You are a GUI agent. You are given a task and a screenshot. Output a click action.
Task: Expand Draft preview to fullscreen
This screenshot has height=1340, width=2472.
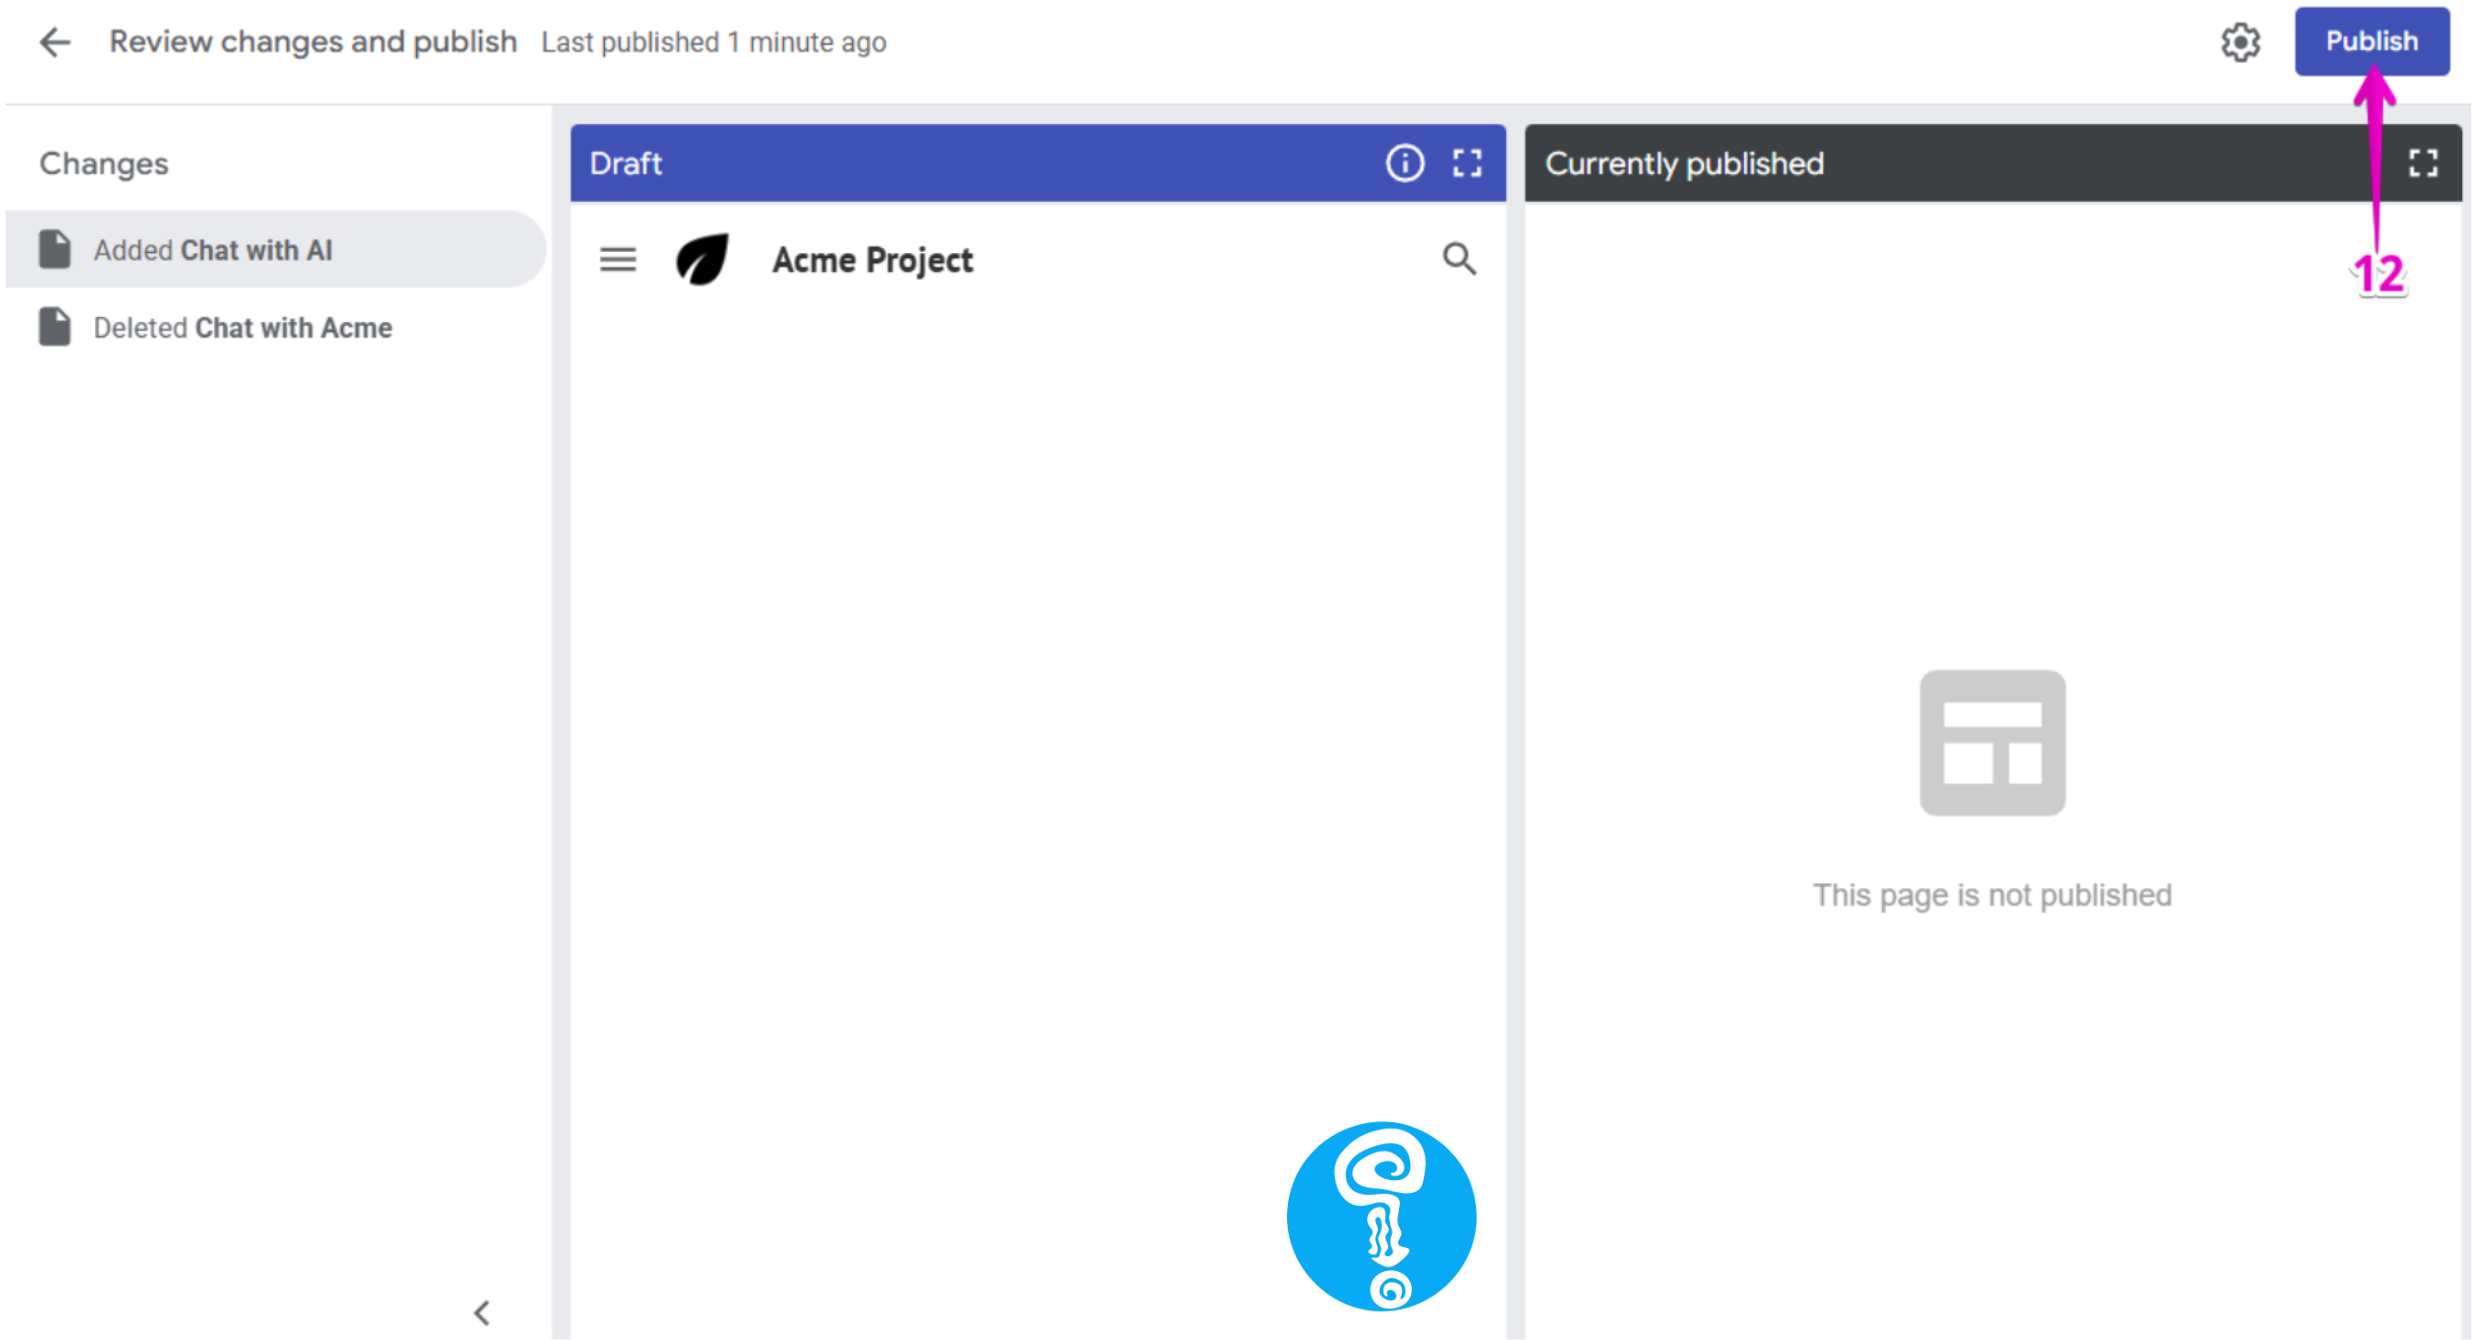pyautogui.click(x=1467, y=163)
